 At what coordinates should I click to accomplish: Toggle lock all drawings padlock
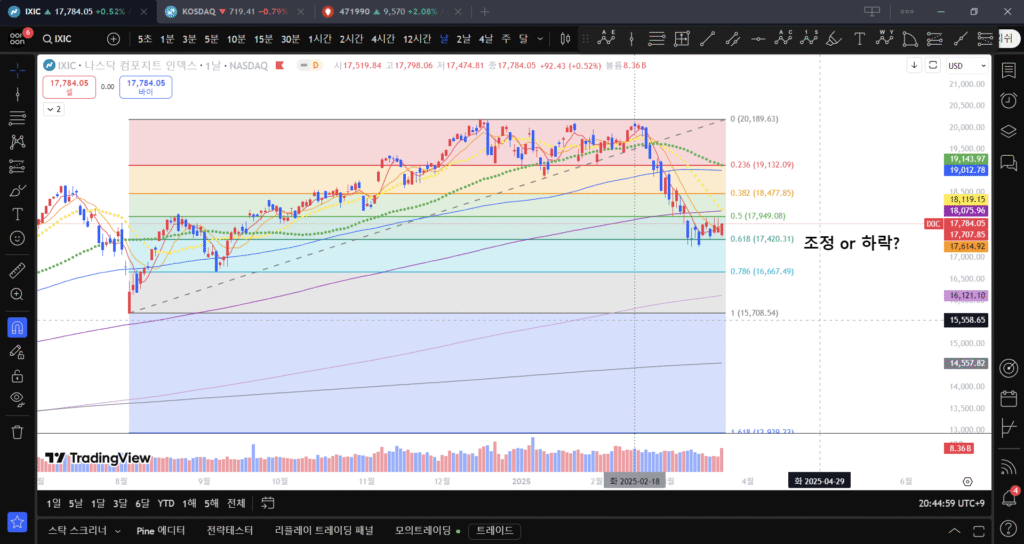coord(18,376)
